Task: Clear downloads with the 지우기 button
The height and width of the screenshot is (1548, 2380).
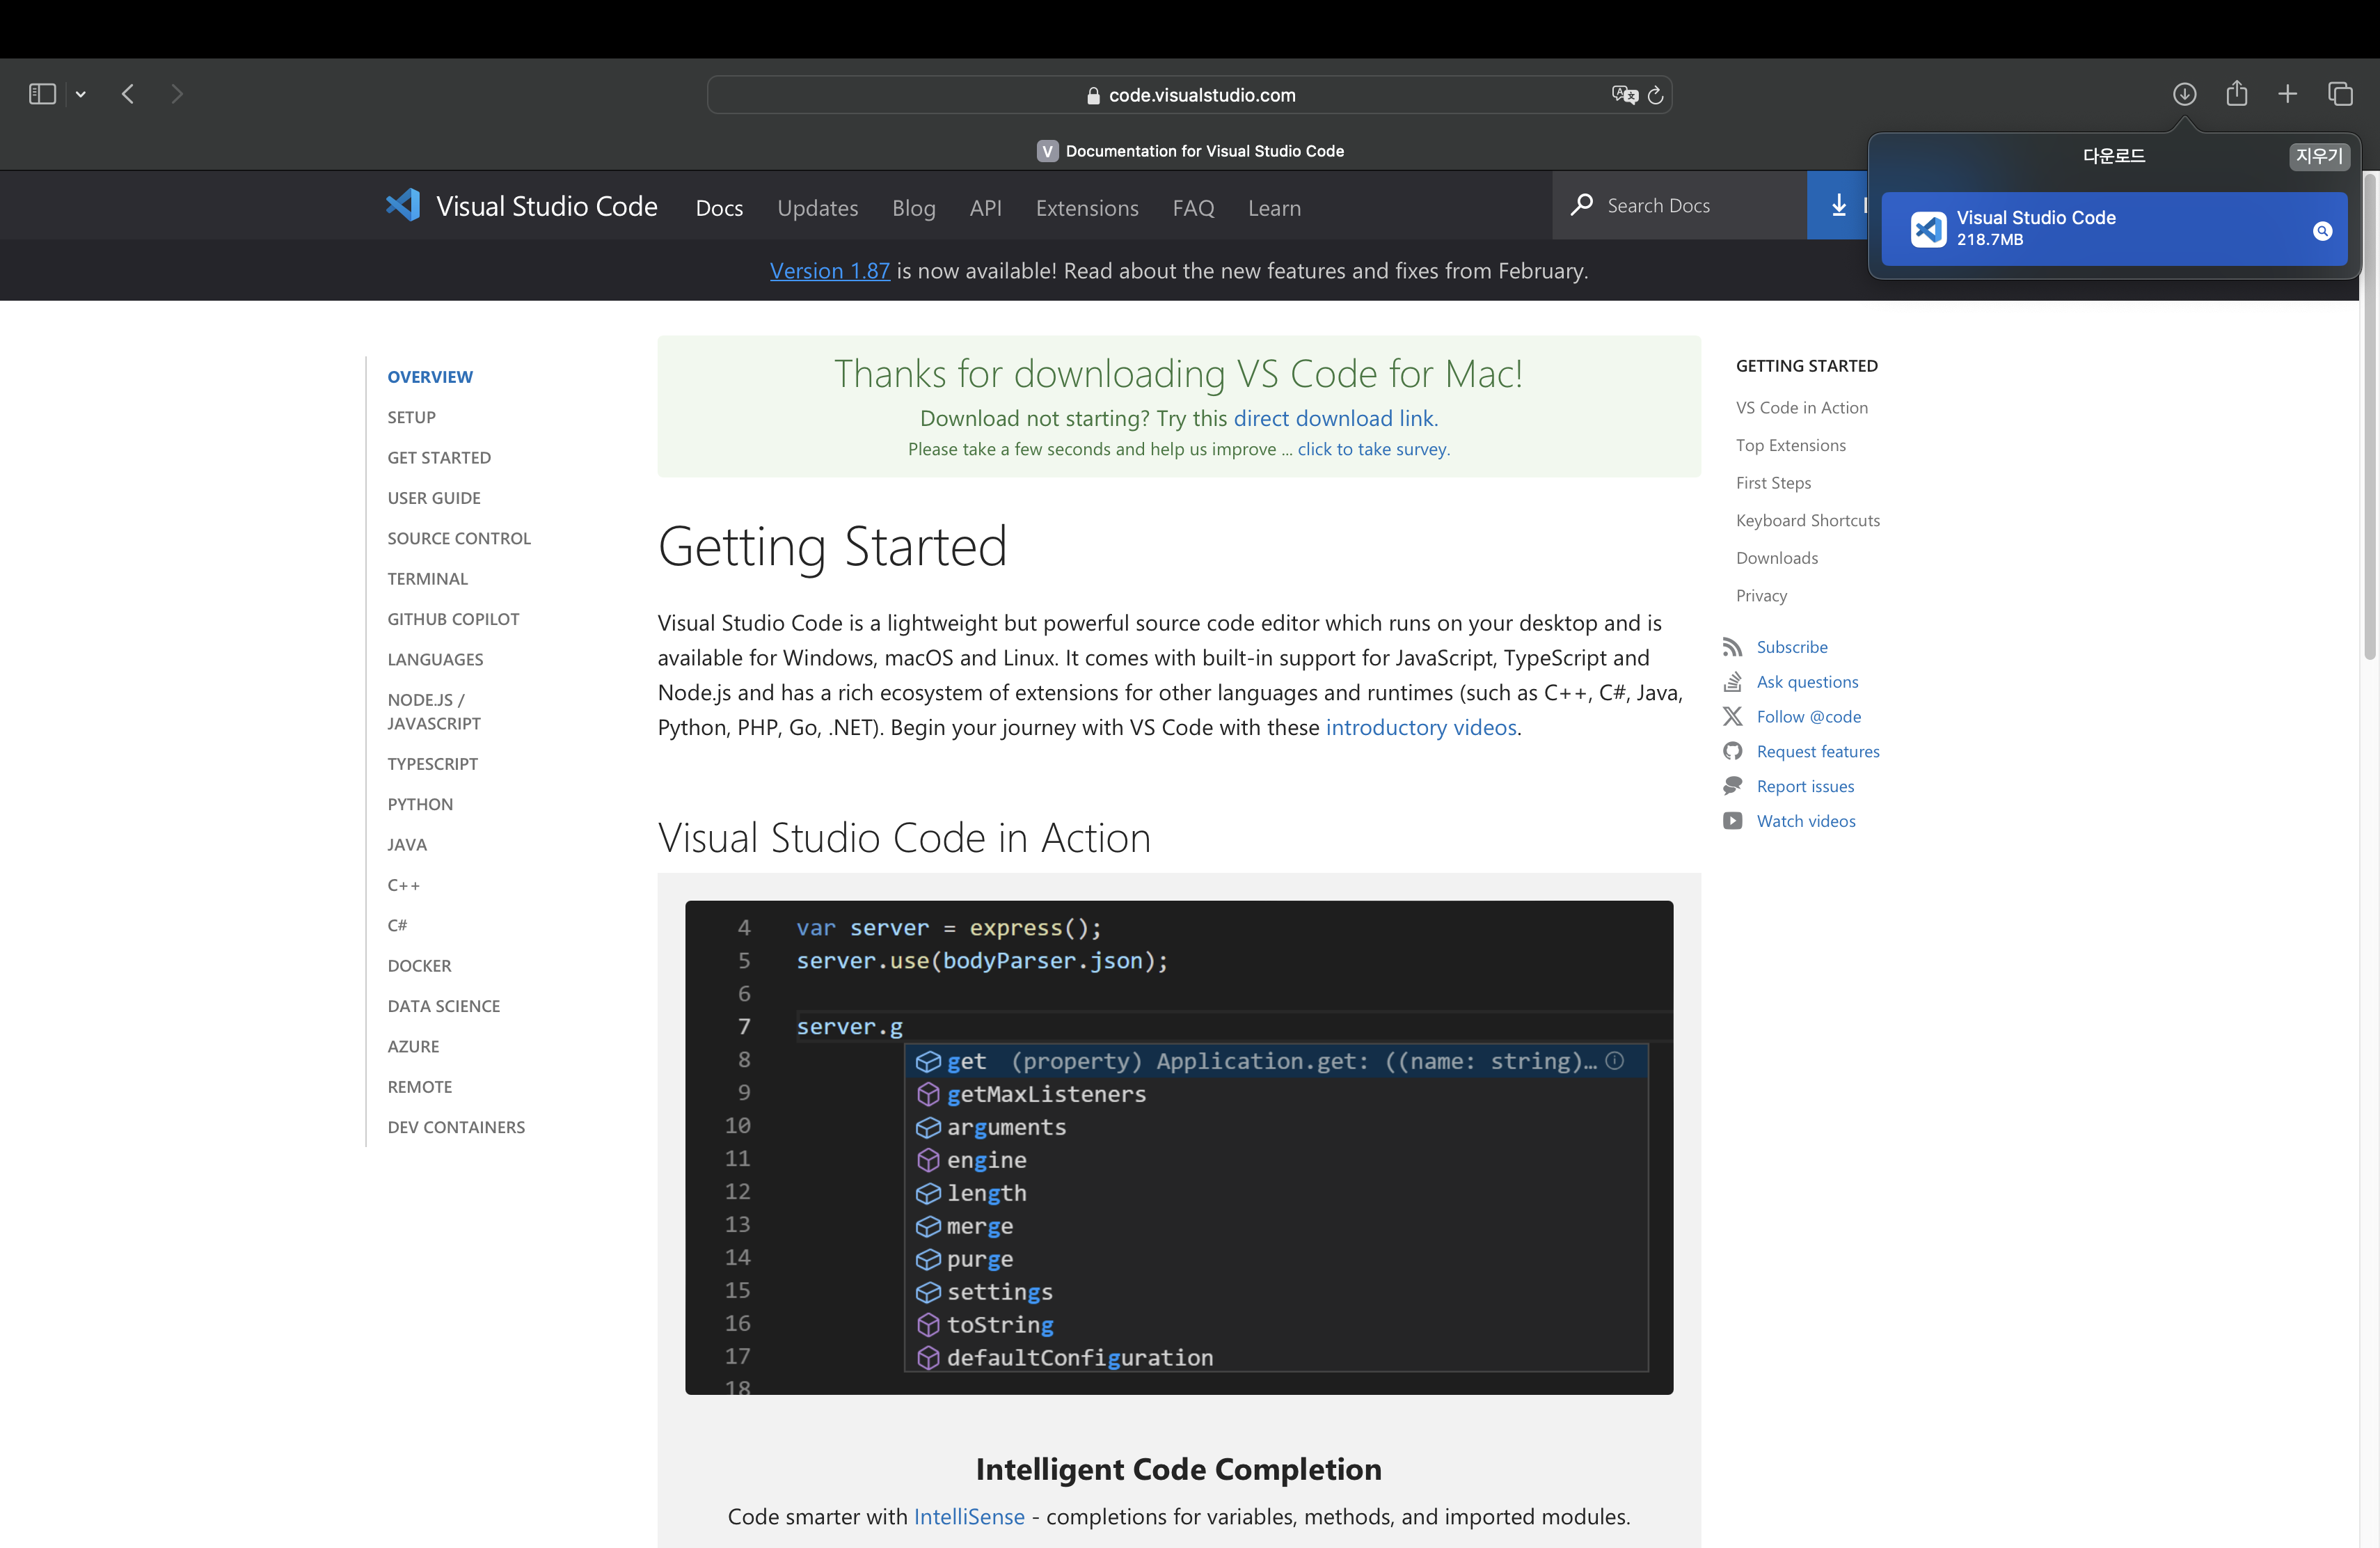Action: [2319, 156]
